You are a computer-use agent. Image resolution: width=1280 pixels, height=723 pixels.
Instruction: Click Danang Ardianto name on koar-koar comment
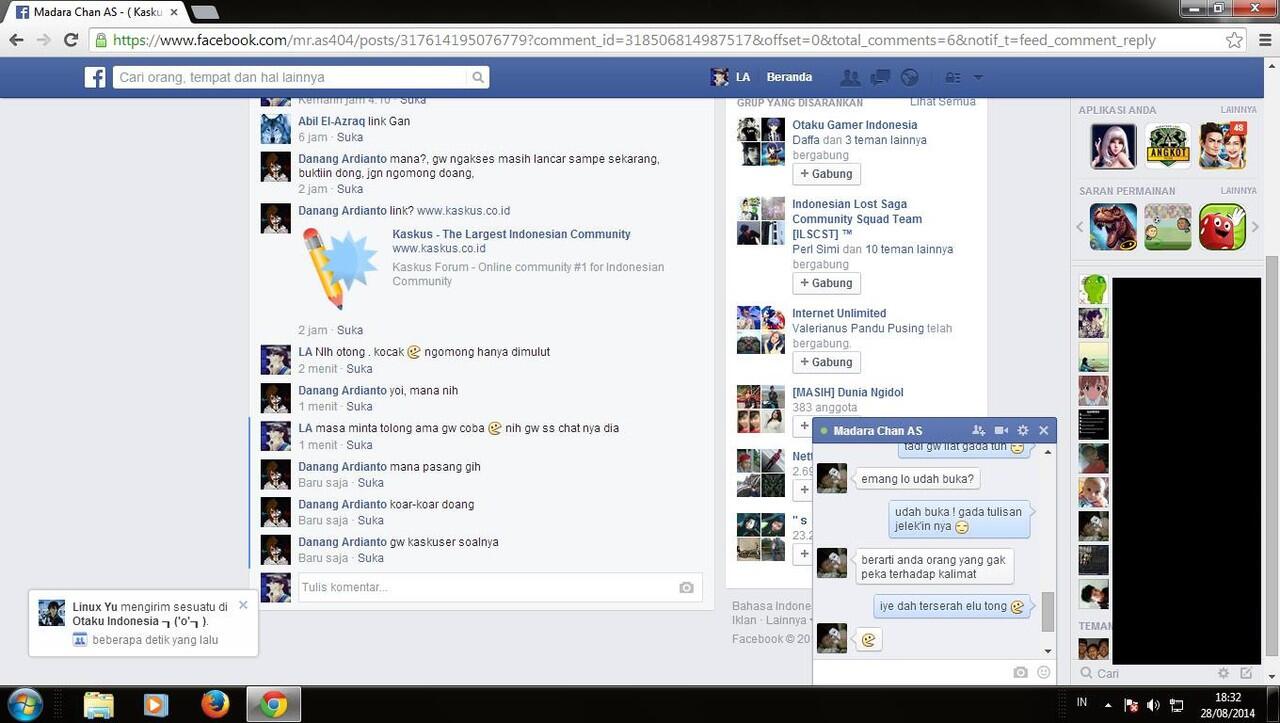[x=342, y=504]
